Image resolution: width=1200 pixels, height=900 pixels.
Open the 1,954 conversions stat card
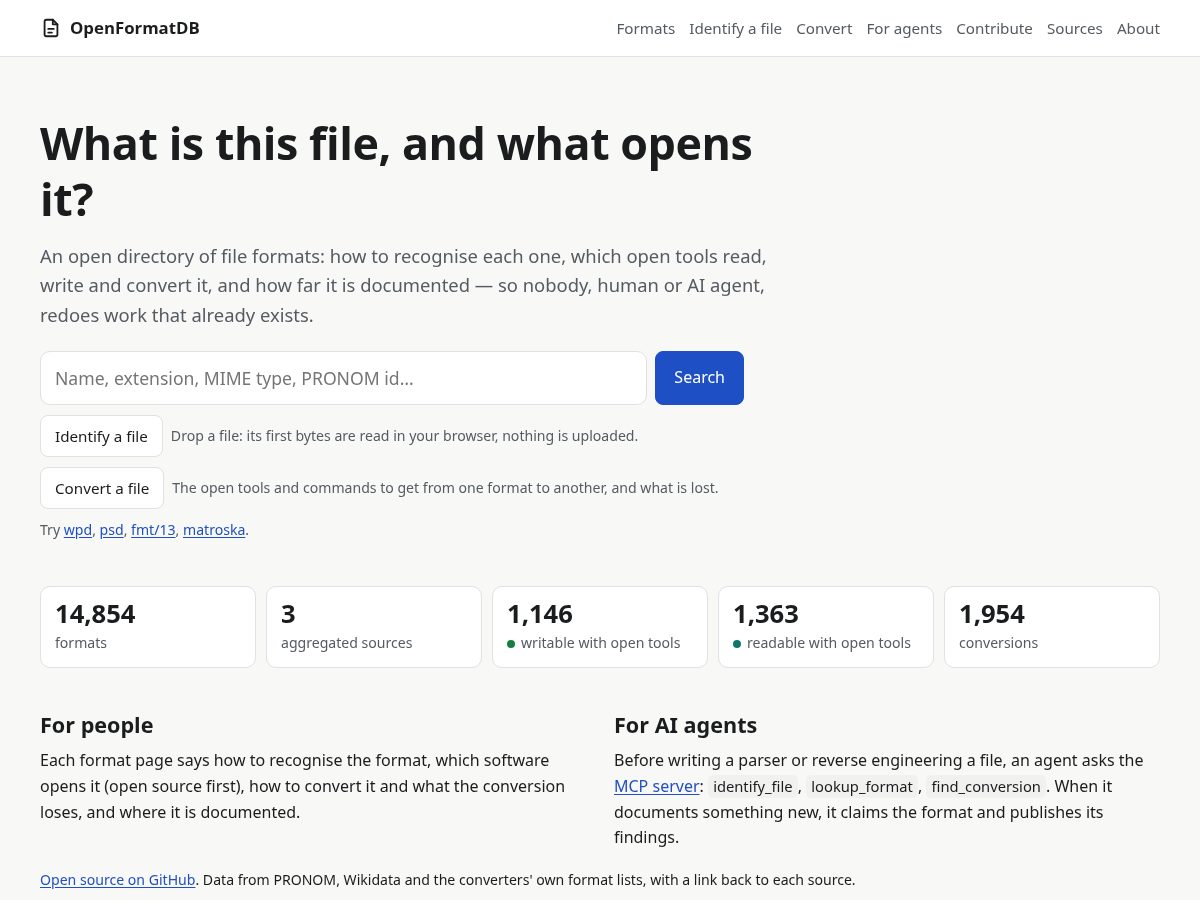coord(1052,627)
